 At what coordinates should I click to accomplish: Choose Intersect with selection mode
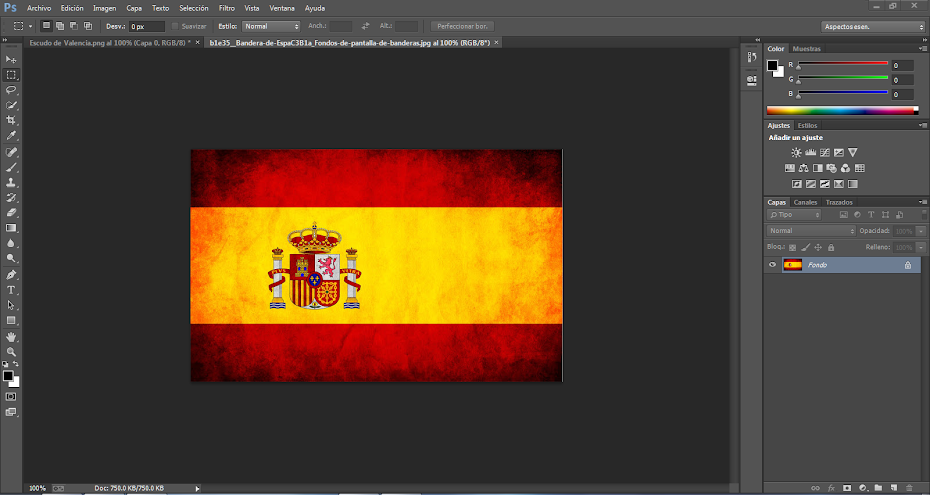tap(88, 26)
